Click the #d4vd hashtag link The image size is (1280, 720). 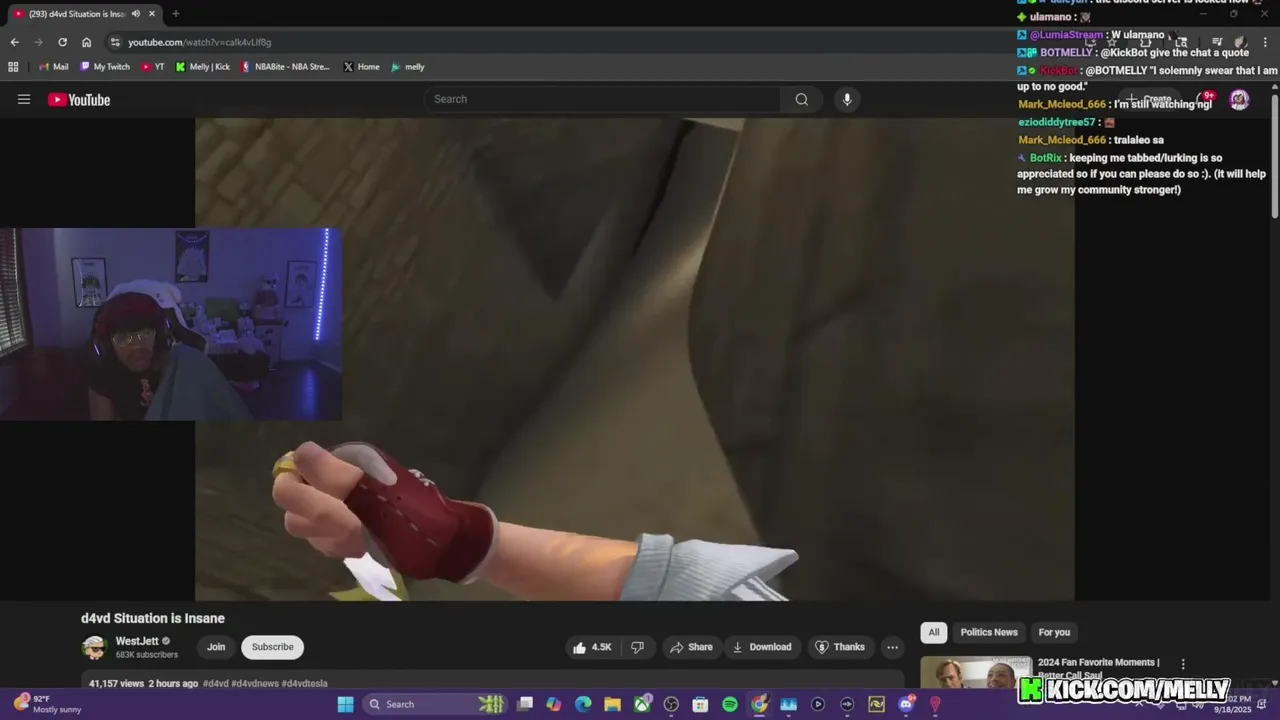pyautogui.click(x=215, y=684)
